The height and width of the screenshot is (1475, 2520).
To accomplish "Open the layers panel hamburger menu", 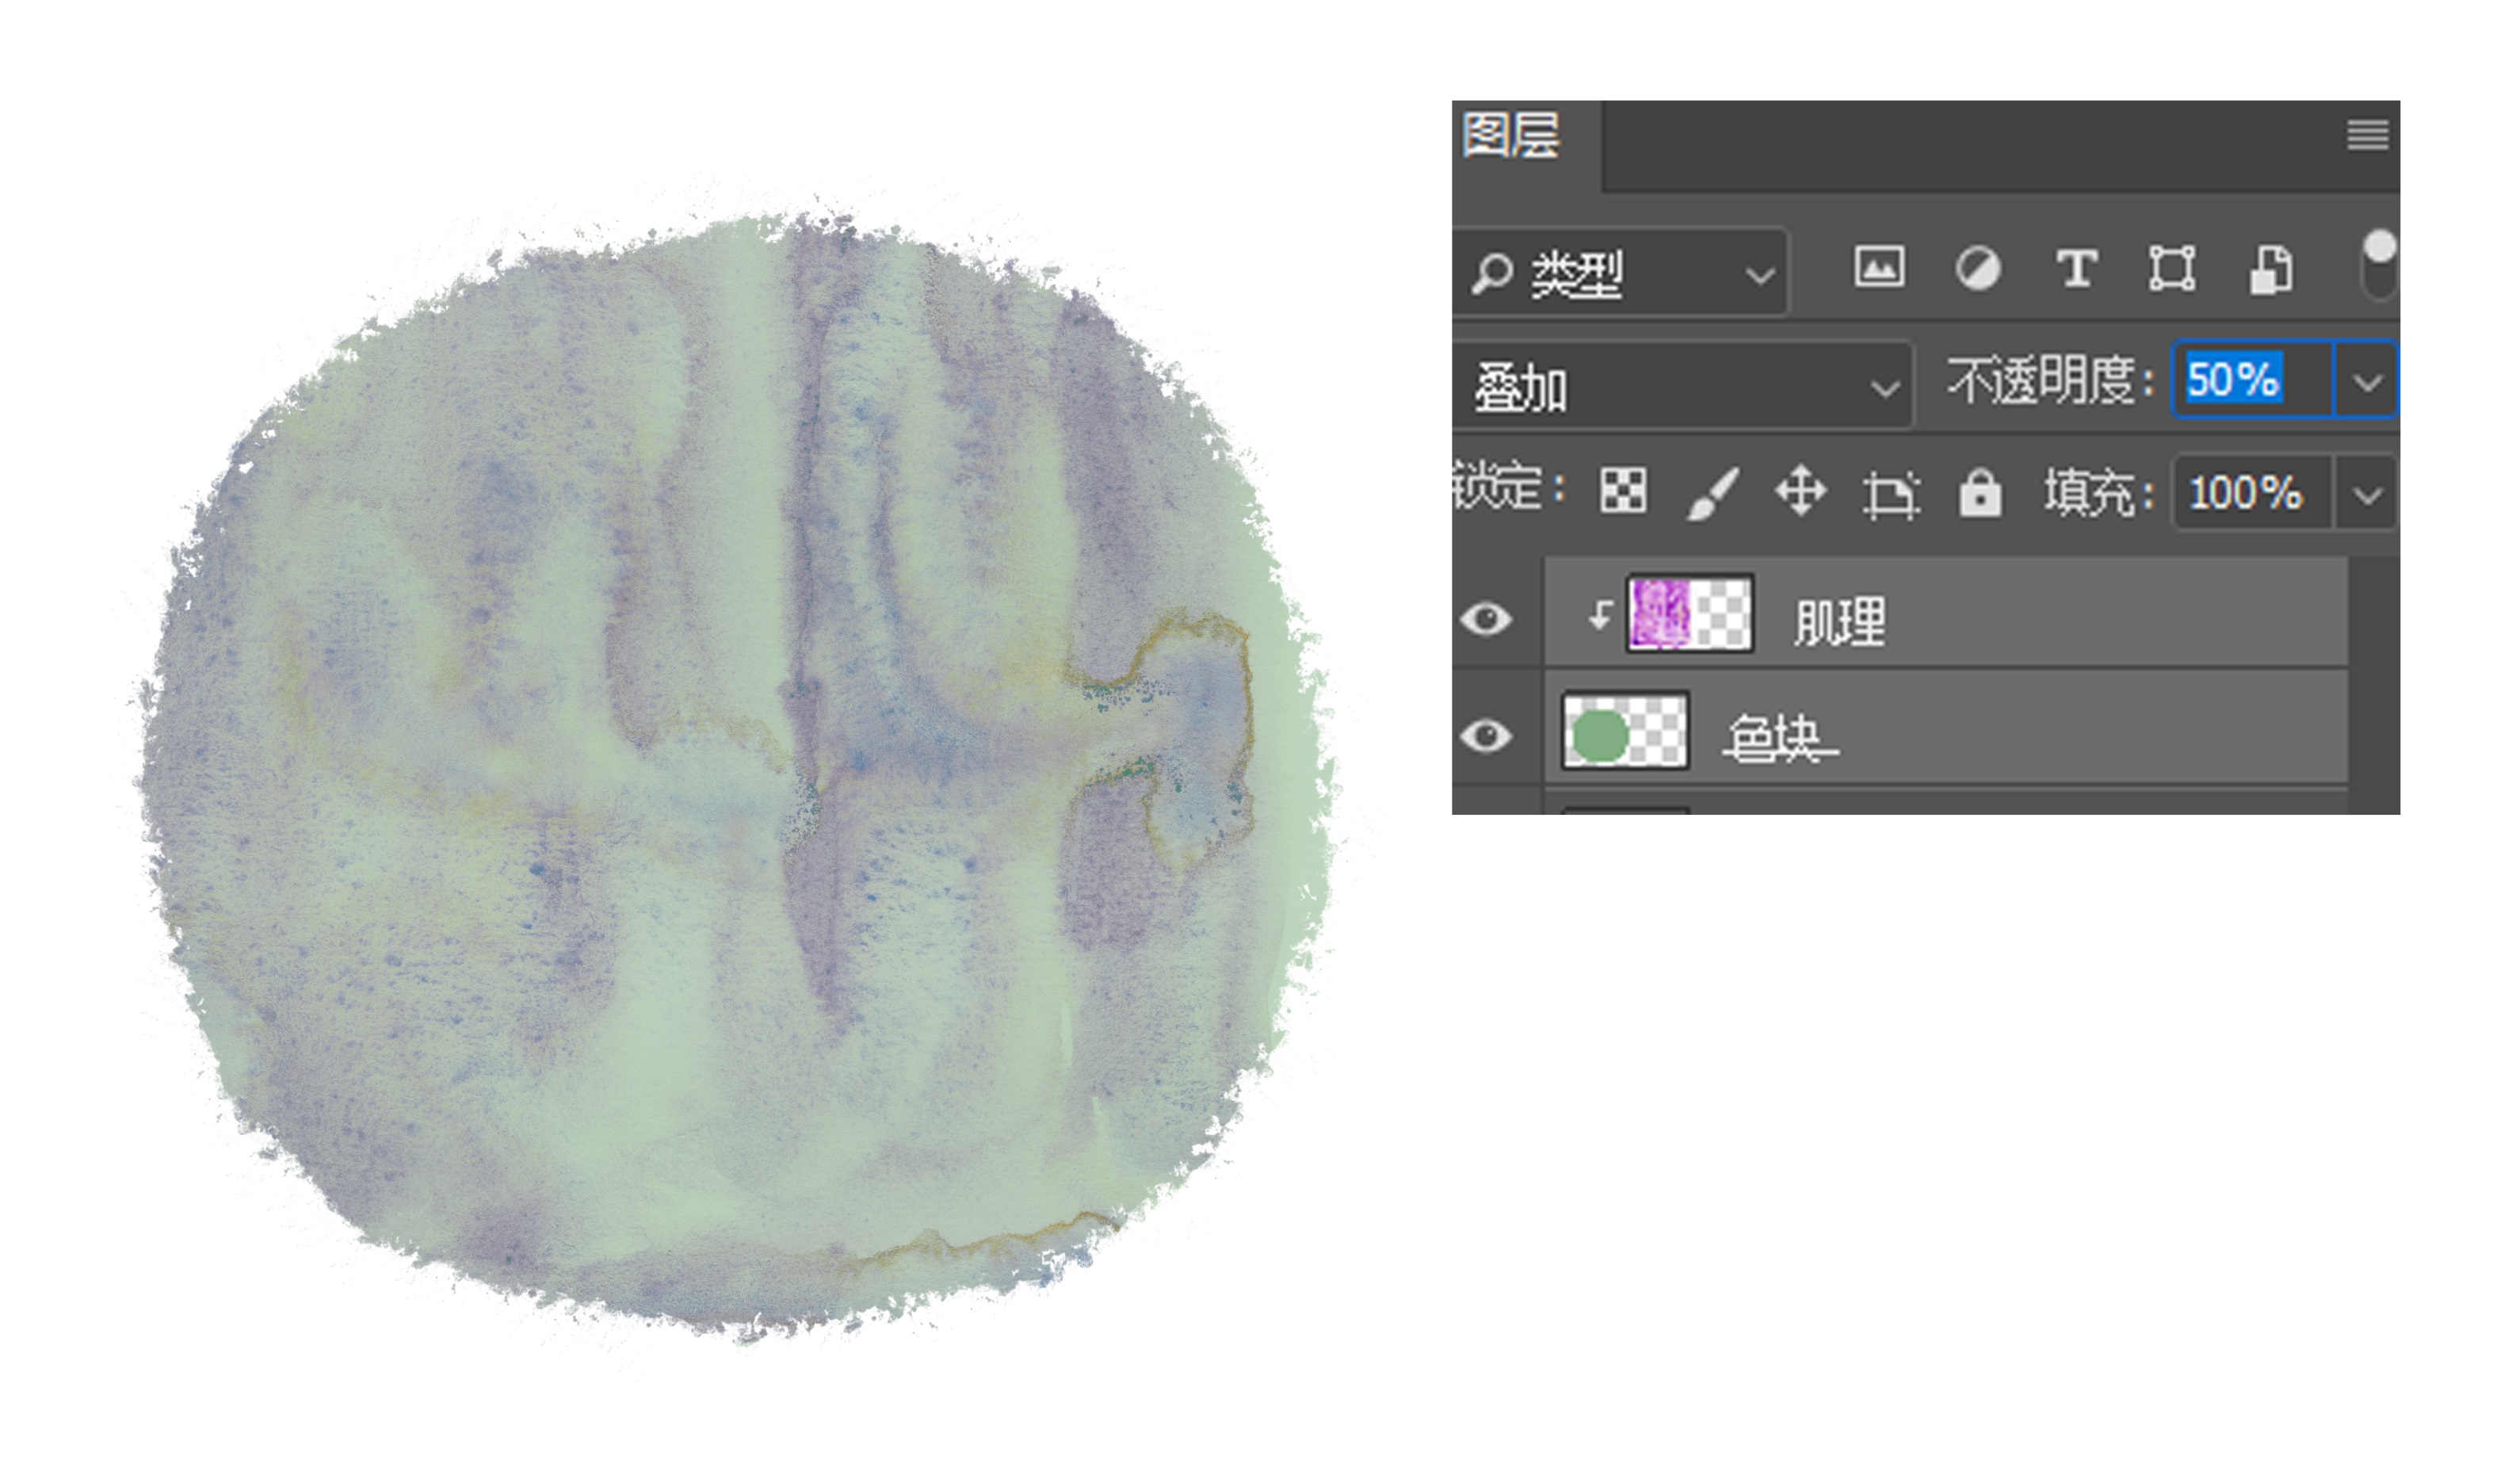I will point(2367,134).
